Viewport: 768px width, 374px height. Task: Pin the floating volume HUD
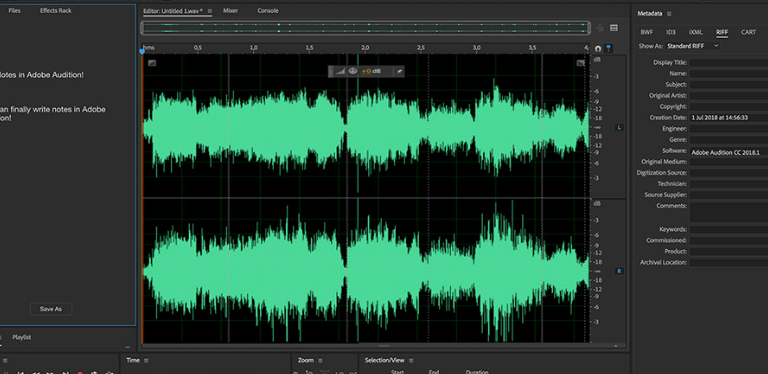[399, 71]
